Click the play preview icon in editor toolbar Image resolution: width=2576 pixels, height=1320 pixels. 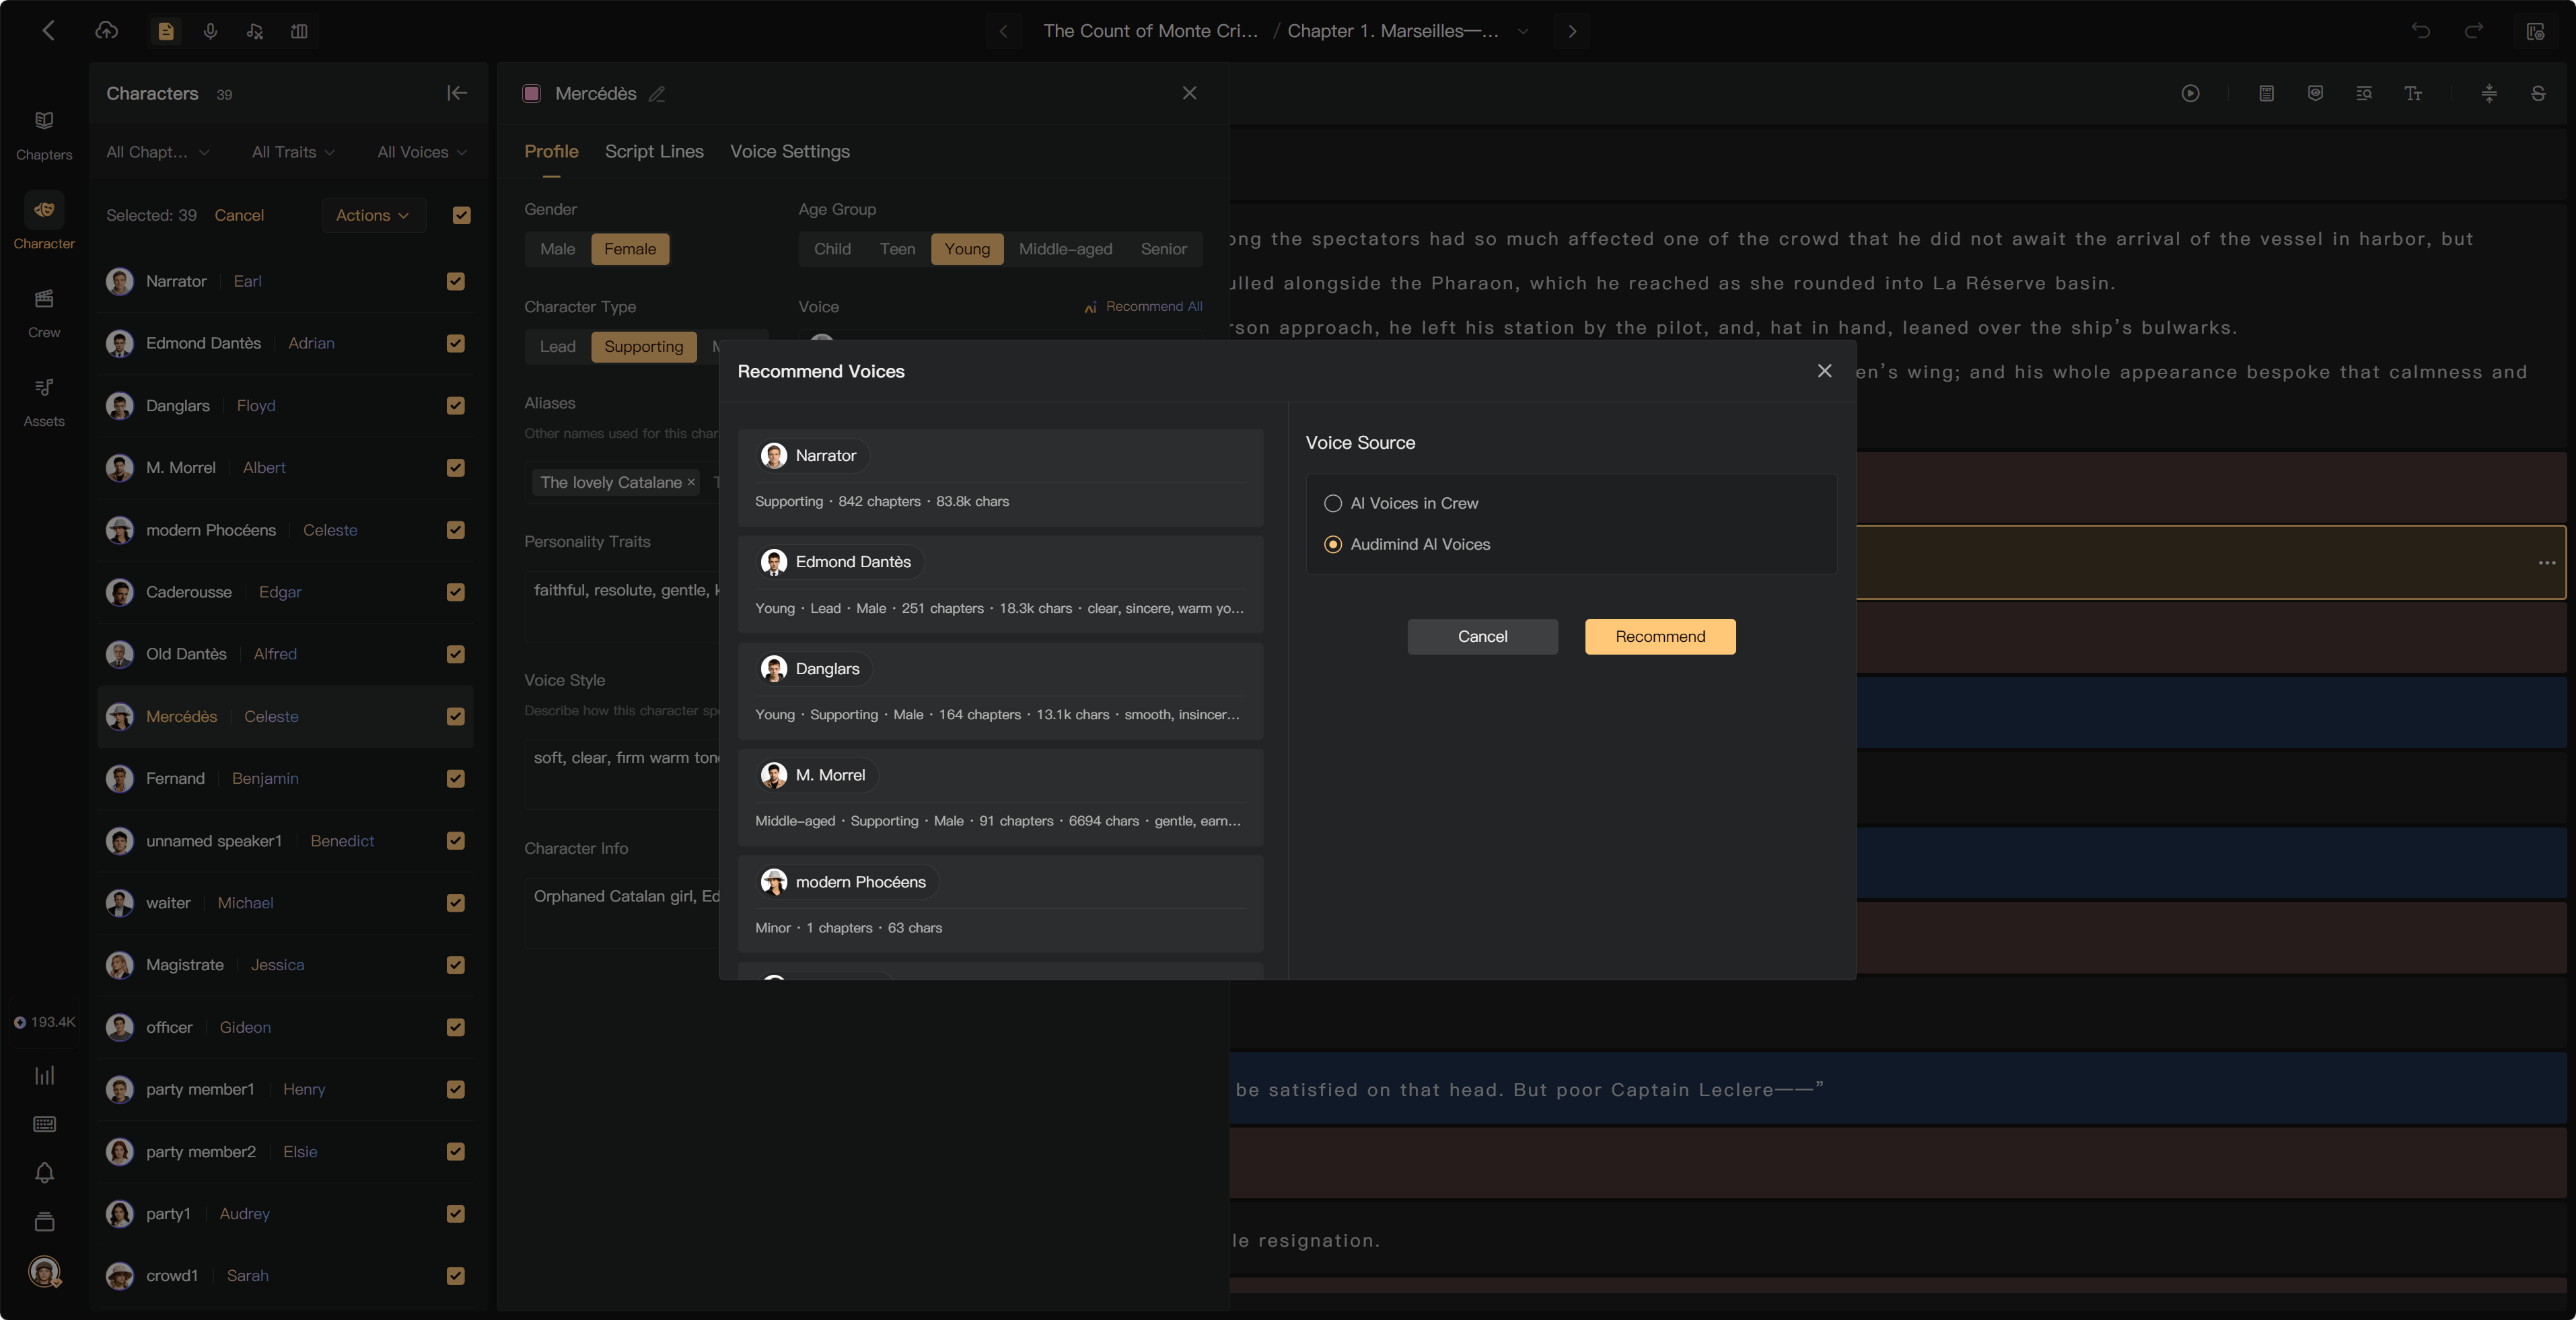point(2190,93)
